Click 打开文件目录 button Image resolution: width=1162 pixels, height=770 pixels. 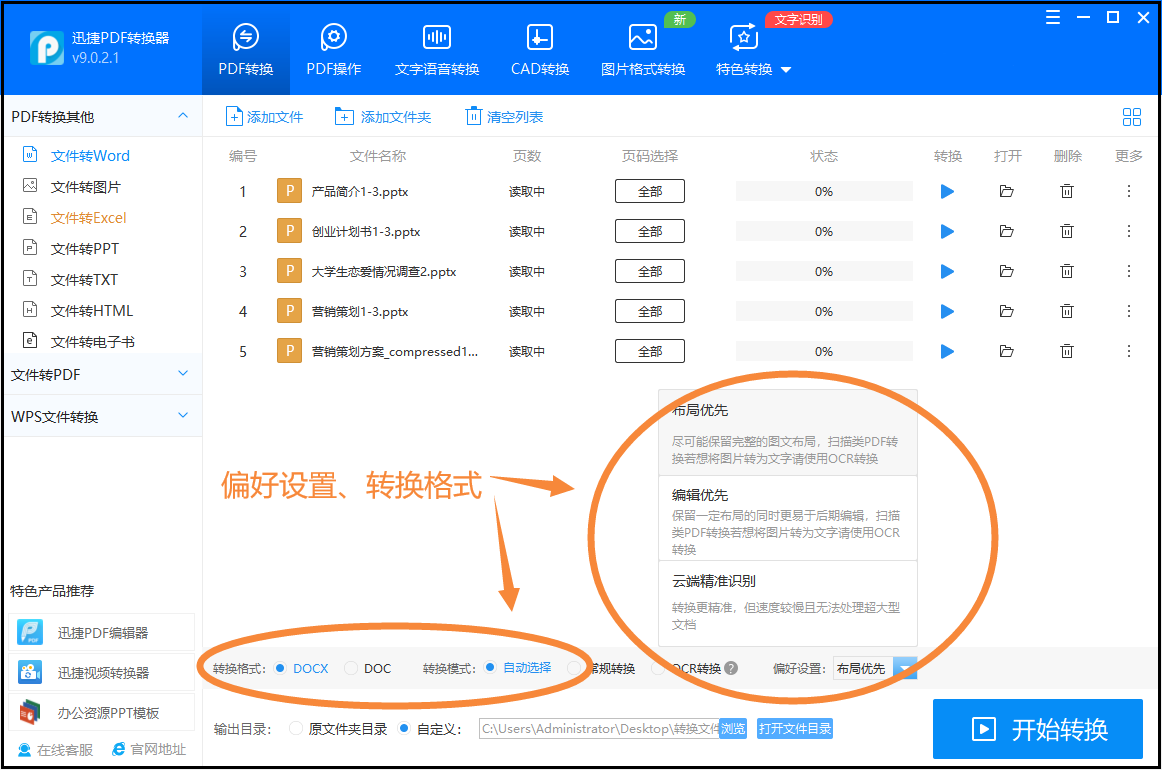pyautogui.click(x=794, y=729)
